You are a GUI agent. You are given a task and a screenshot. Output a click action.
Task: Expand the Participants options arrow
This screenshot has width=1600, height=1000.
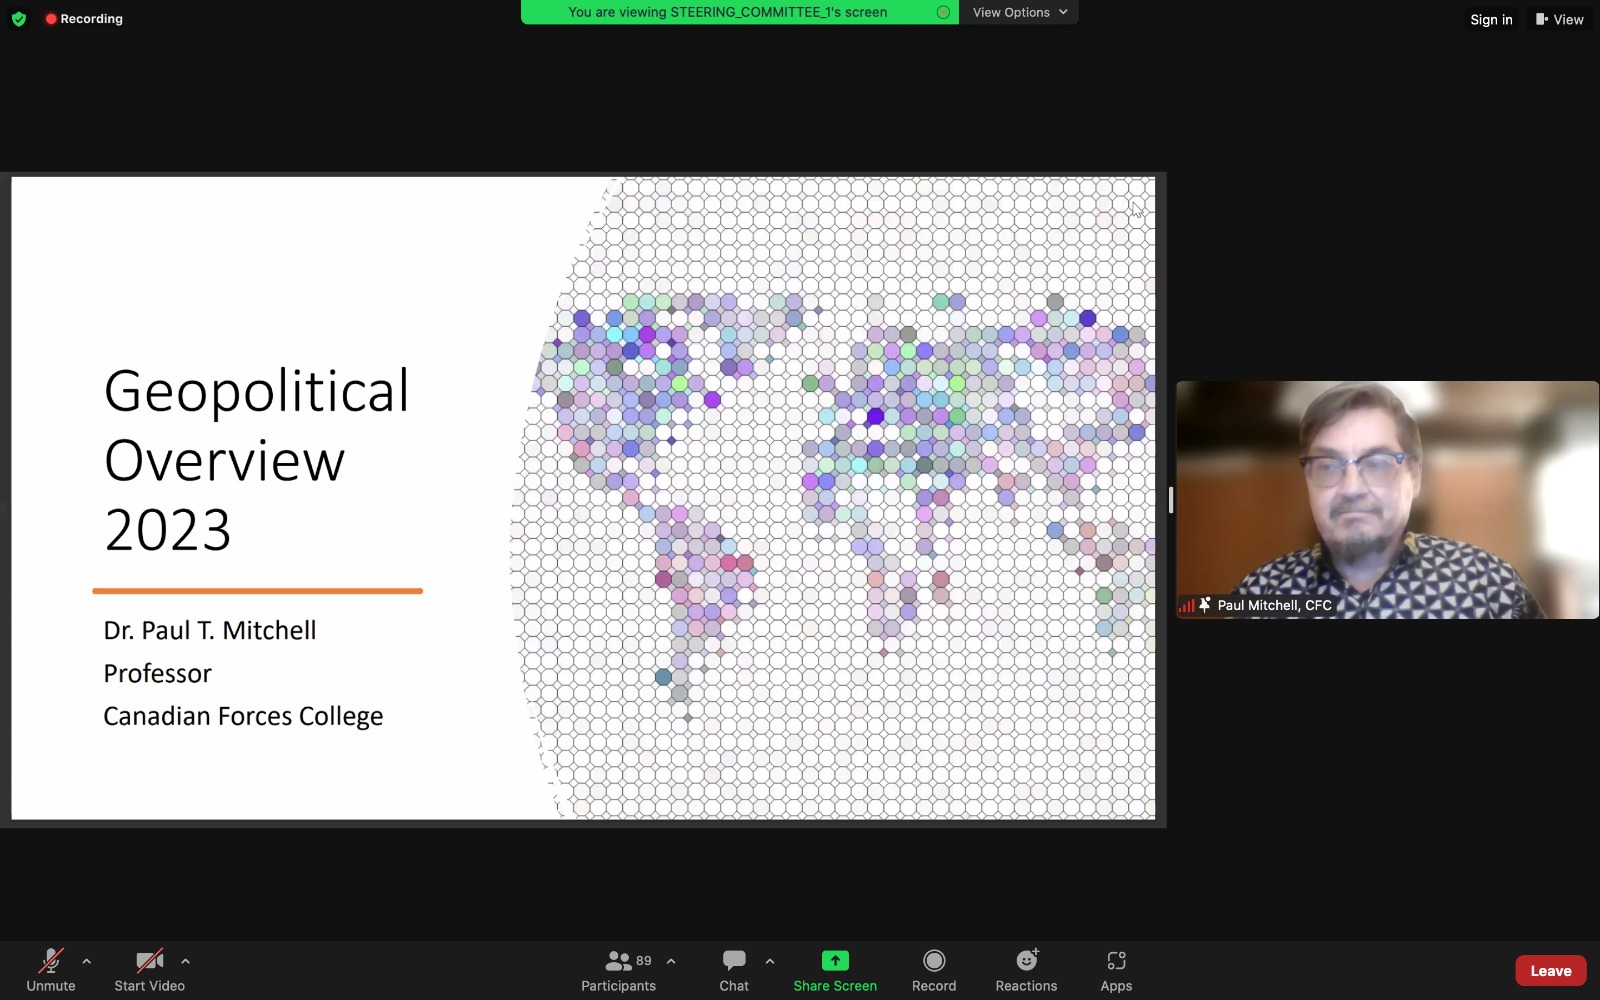(x=671, y=961)
